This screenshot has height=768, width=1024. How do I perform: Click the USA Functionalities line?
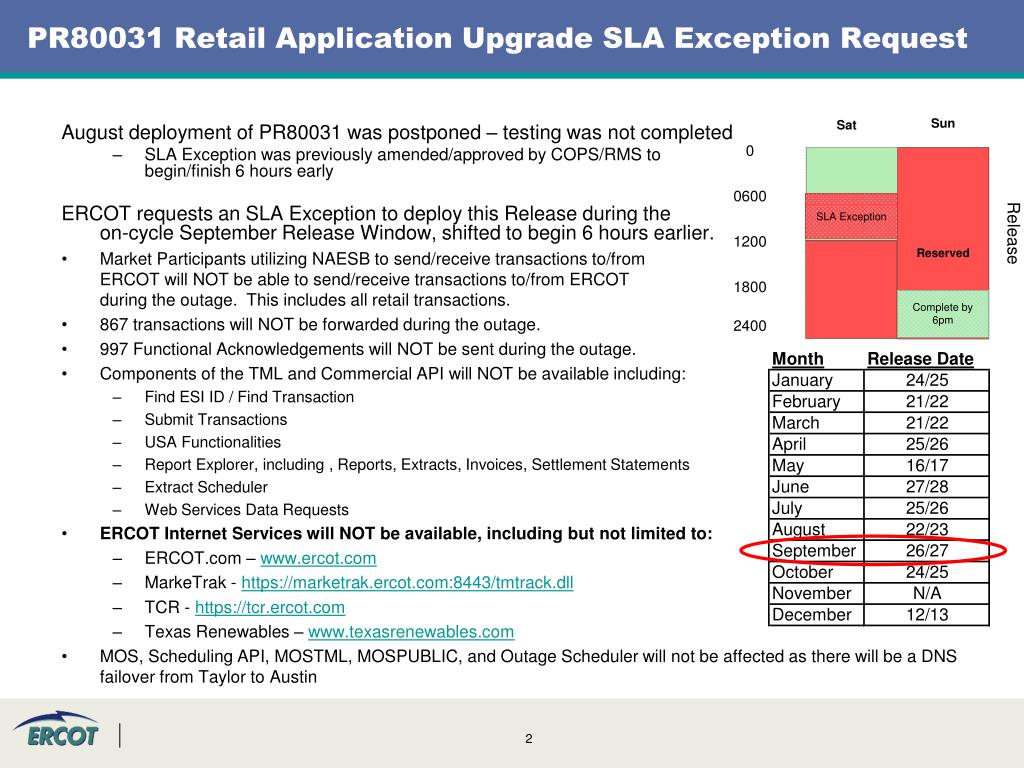tap(212, 442)
